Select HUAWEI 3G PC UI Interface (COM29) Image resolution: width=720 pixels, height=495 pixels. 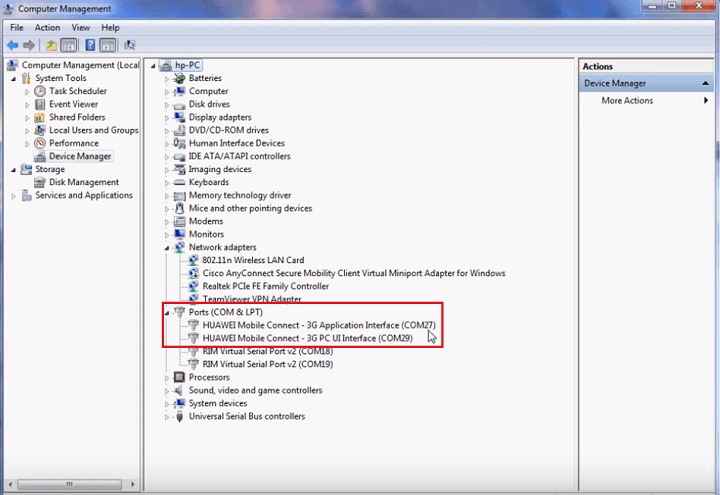tap(307, 338)
